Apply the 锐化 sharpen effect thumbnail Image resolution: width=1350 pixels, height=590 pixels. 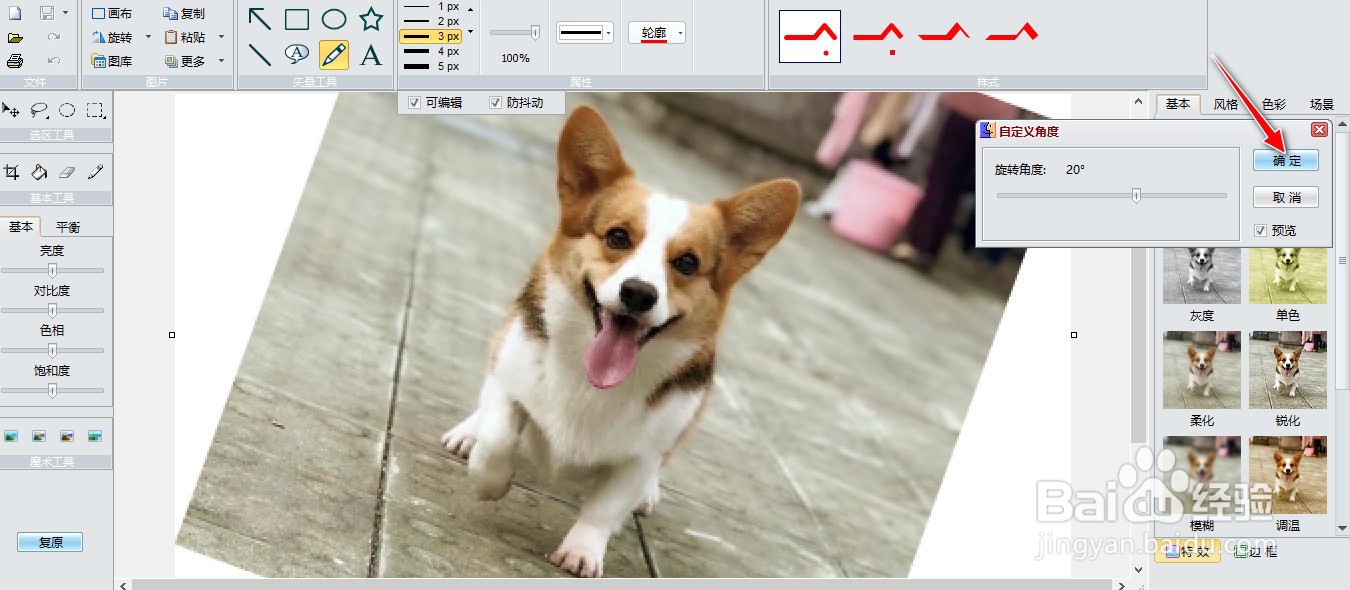coord(1288,369)
